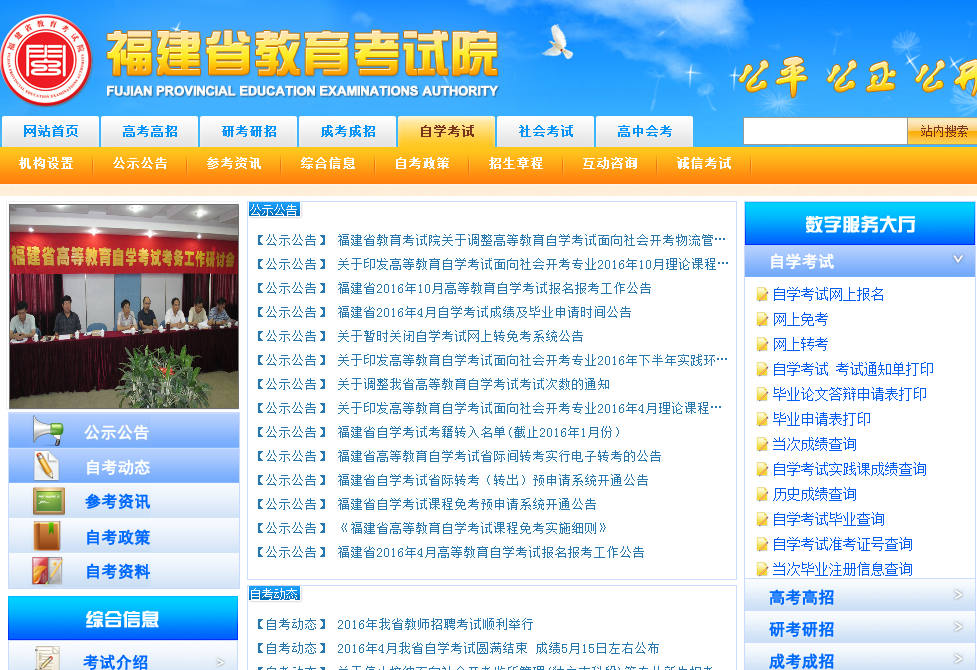Switch to the 高中会考 tab
This screenshot has height=670, width=977.
coord(645,131)
